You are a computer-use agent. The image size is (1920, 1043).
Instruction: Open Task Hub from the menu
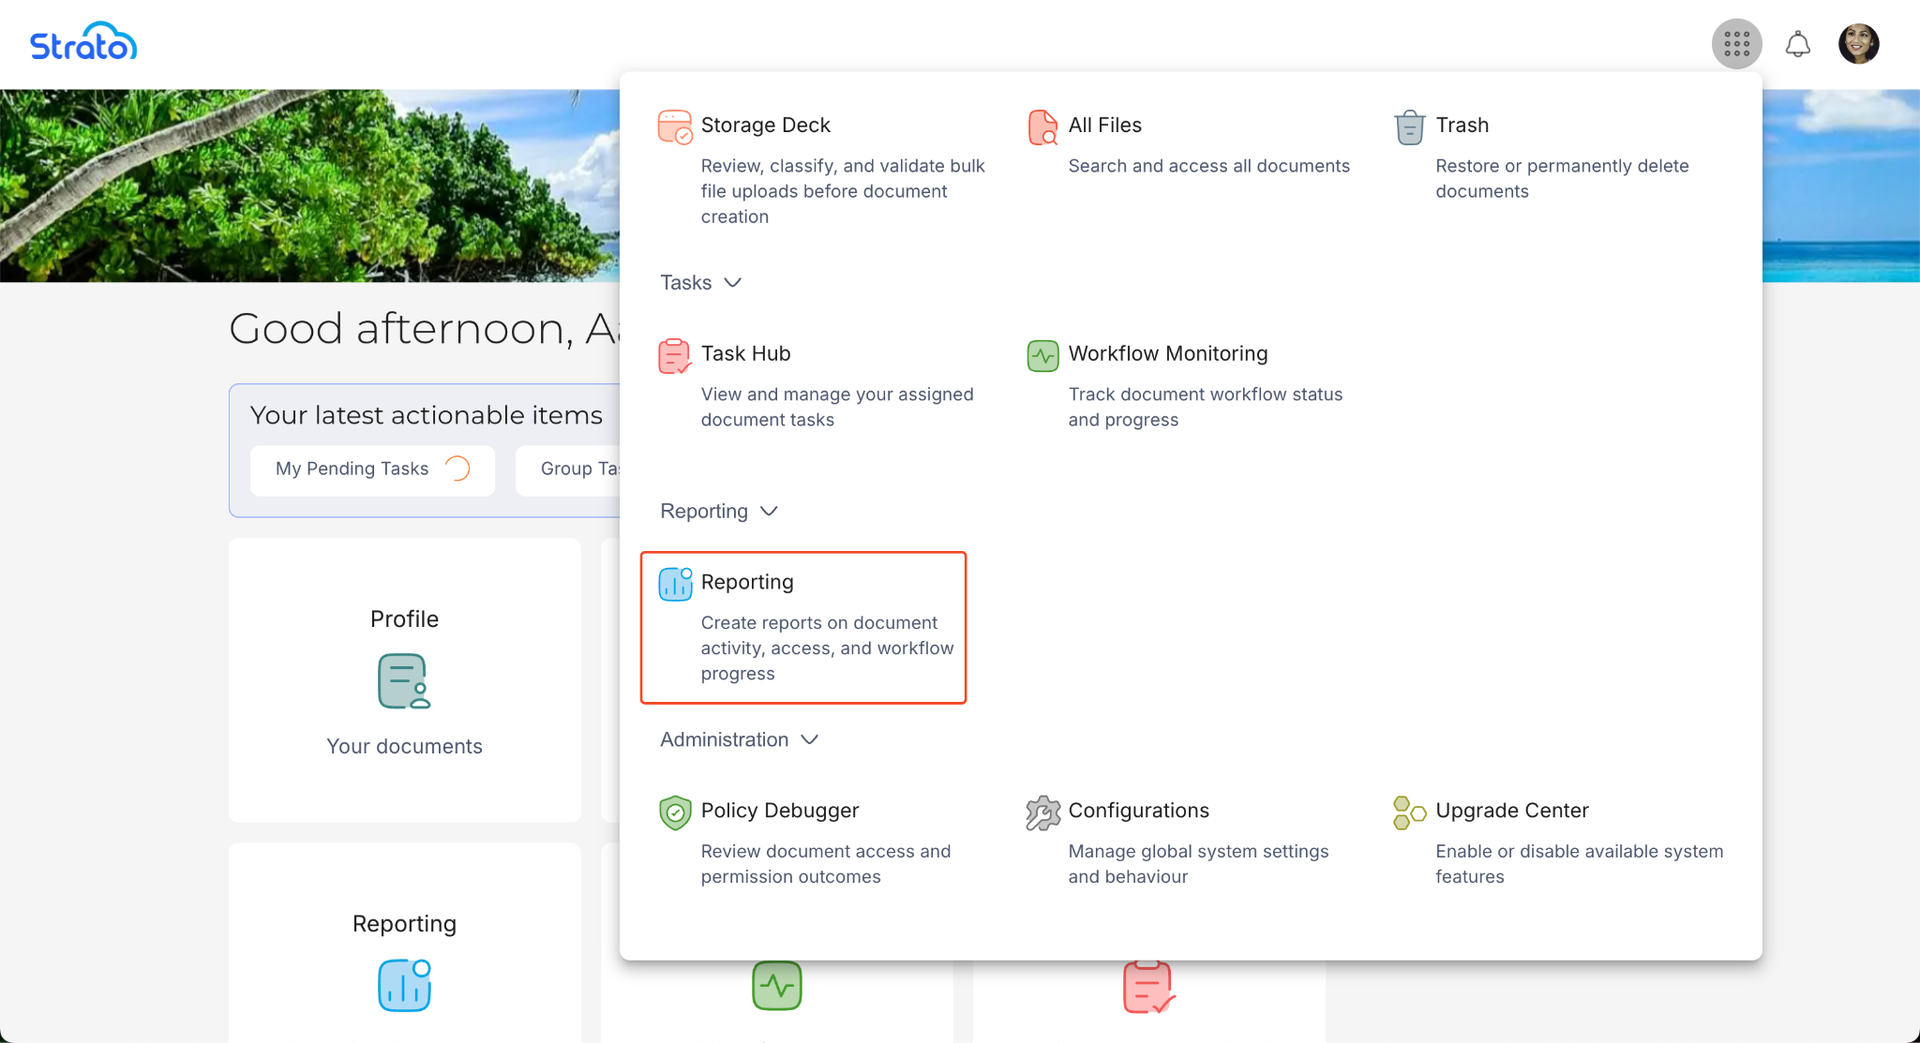745,354
